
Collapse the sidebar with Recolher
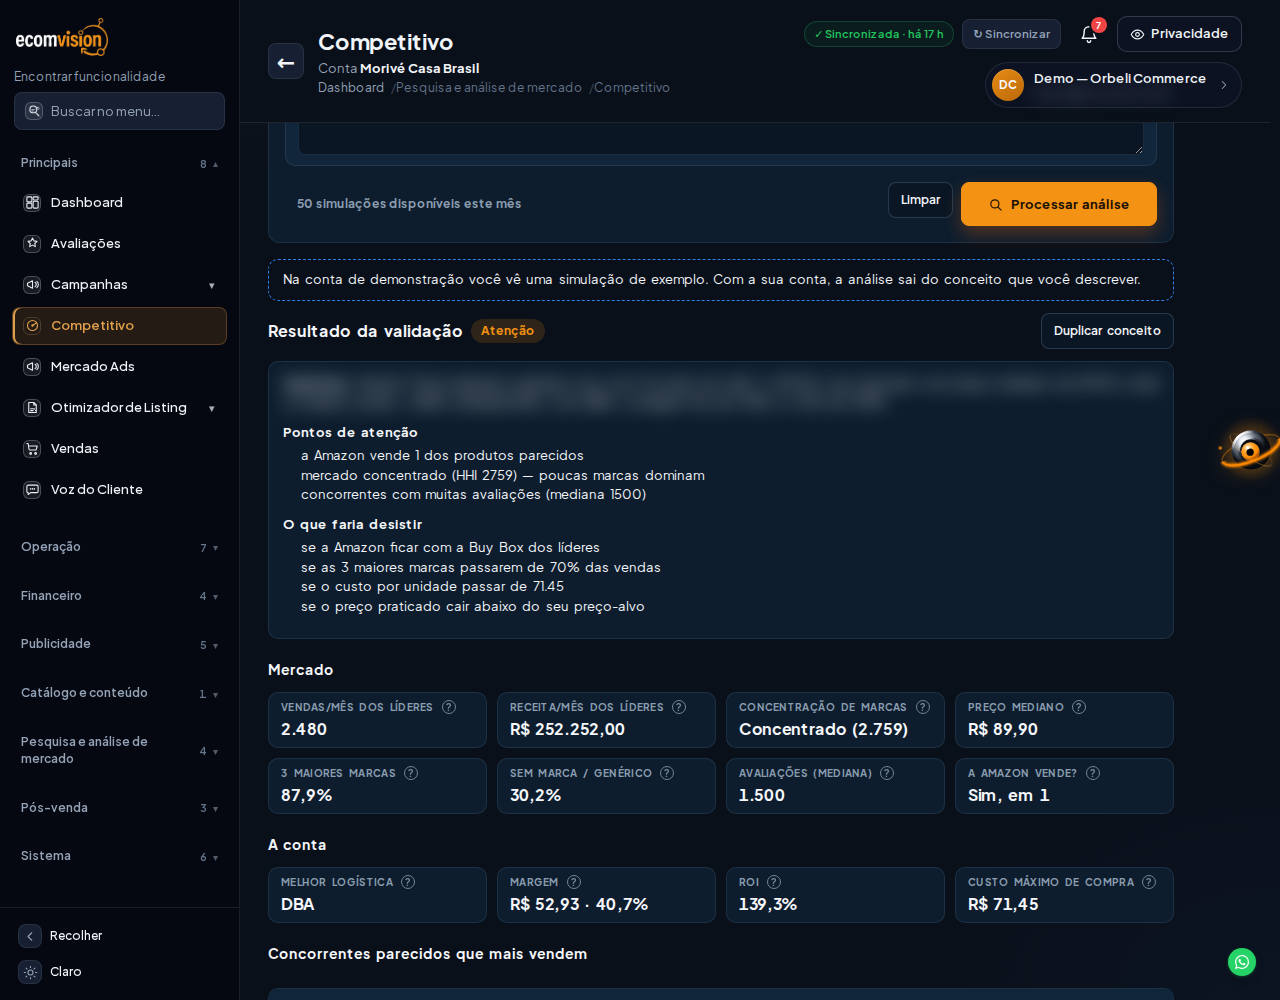tap(61, 936)
